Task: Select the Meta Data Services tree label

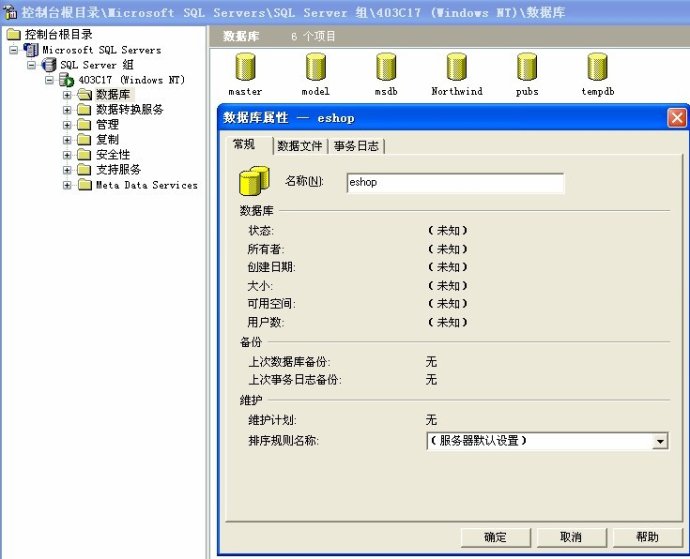Action: click(147, 185)
